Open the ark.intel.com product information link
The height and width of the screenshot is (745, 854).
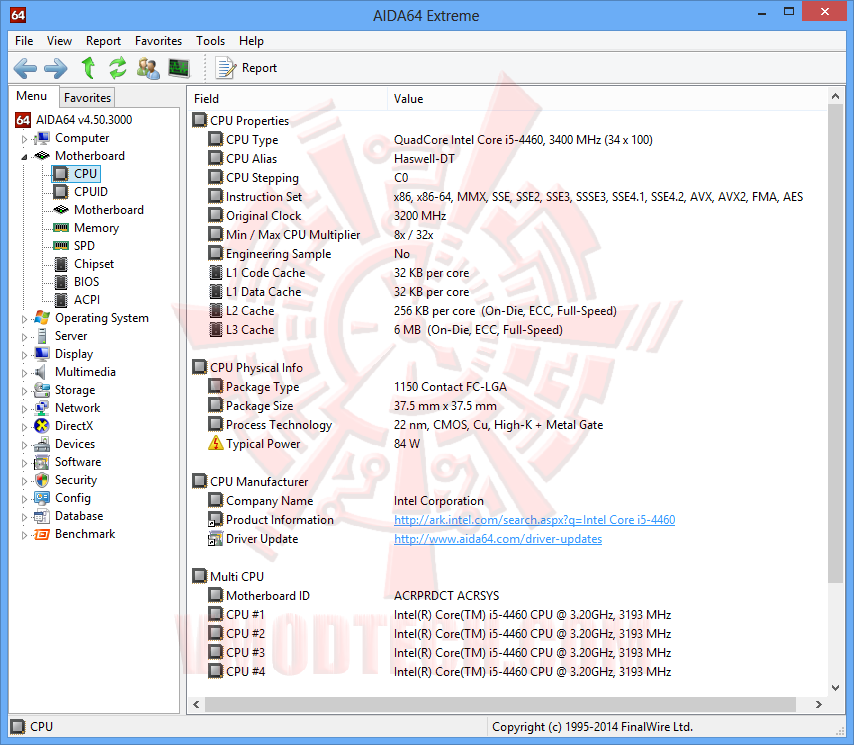coord(534,520)
